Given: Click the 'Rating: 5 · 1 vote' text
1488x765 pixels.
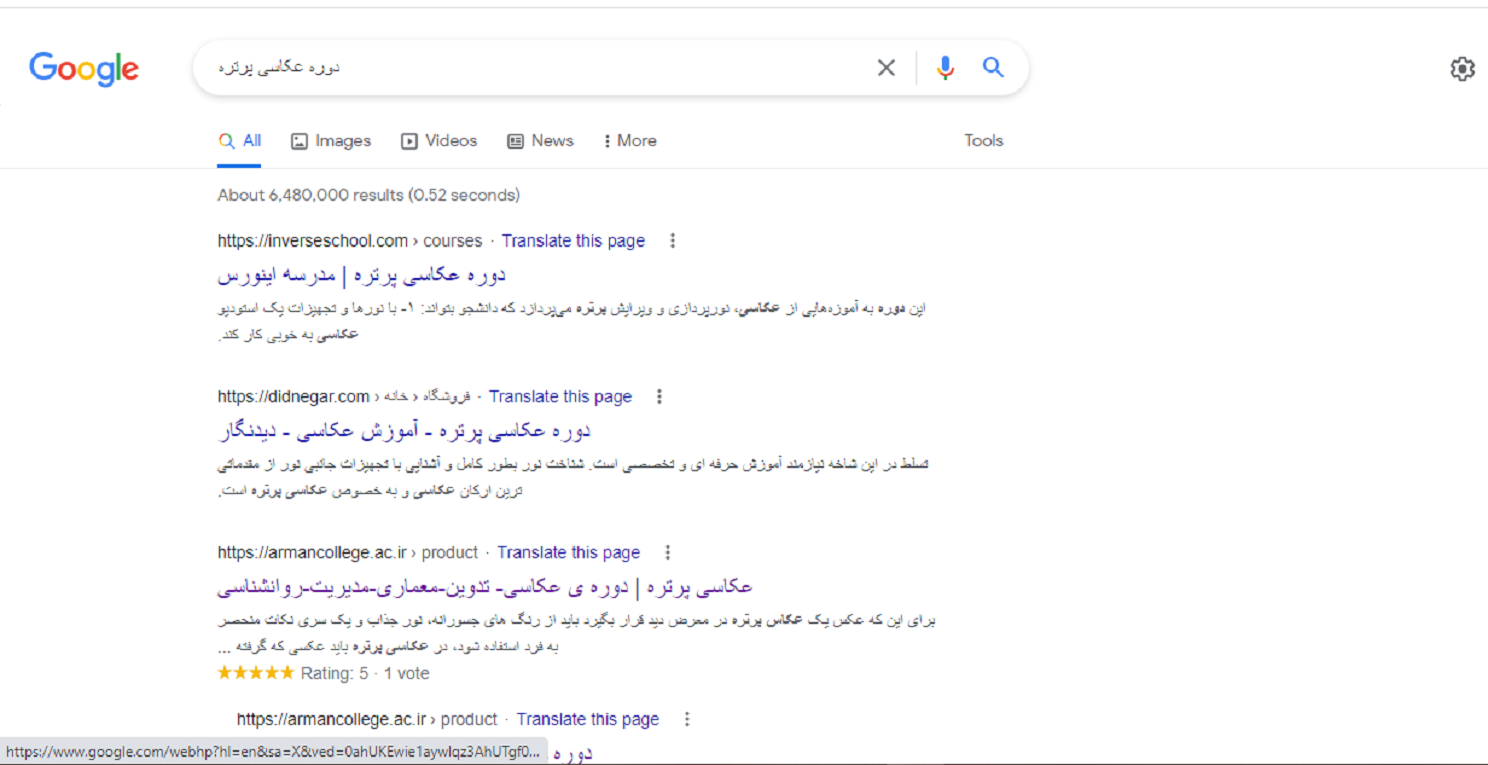Looking at the screenshot, I should click(365, 674).
